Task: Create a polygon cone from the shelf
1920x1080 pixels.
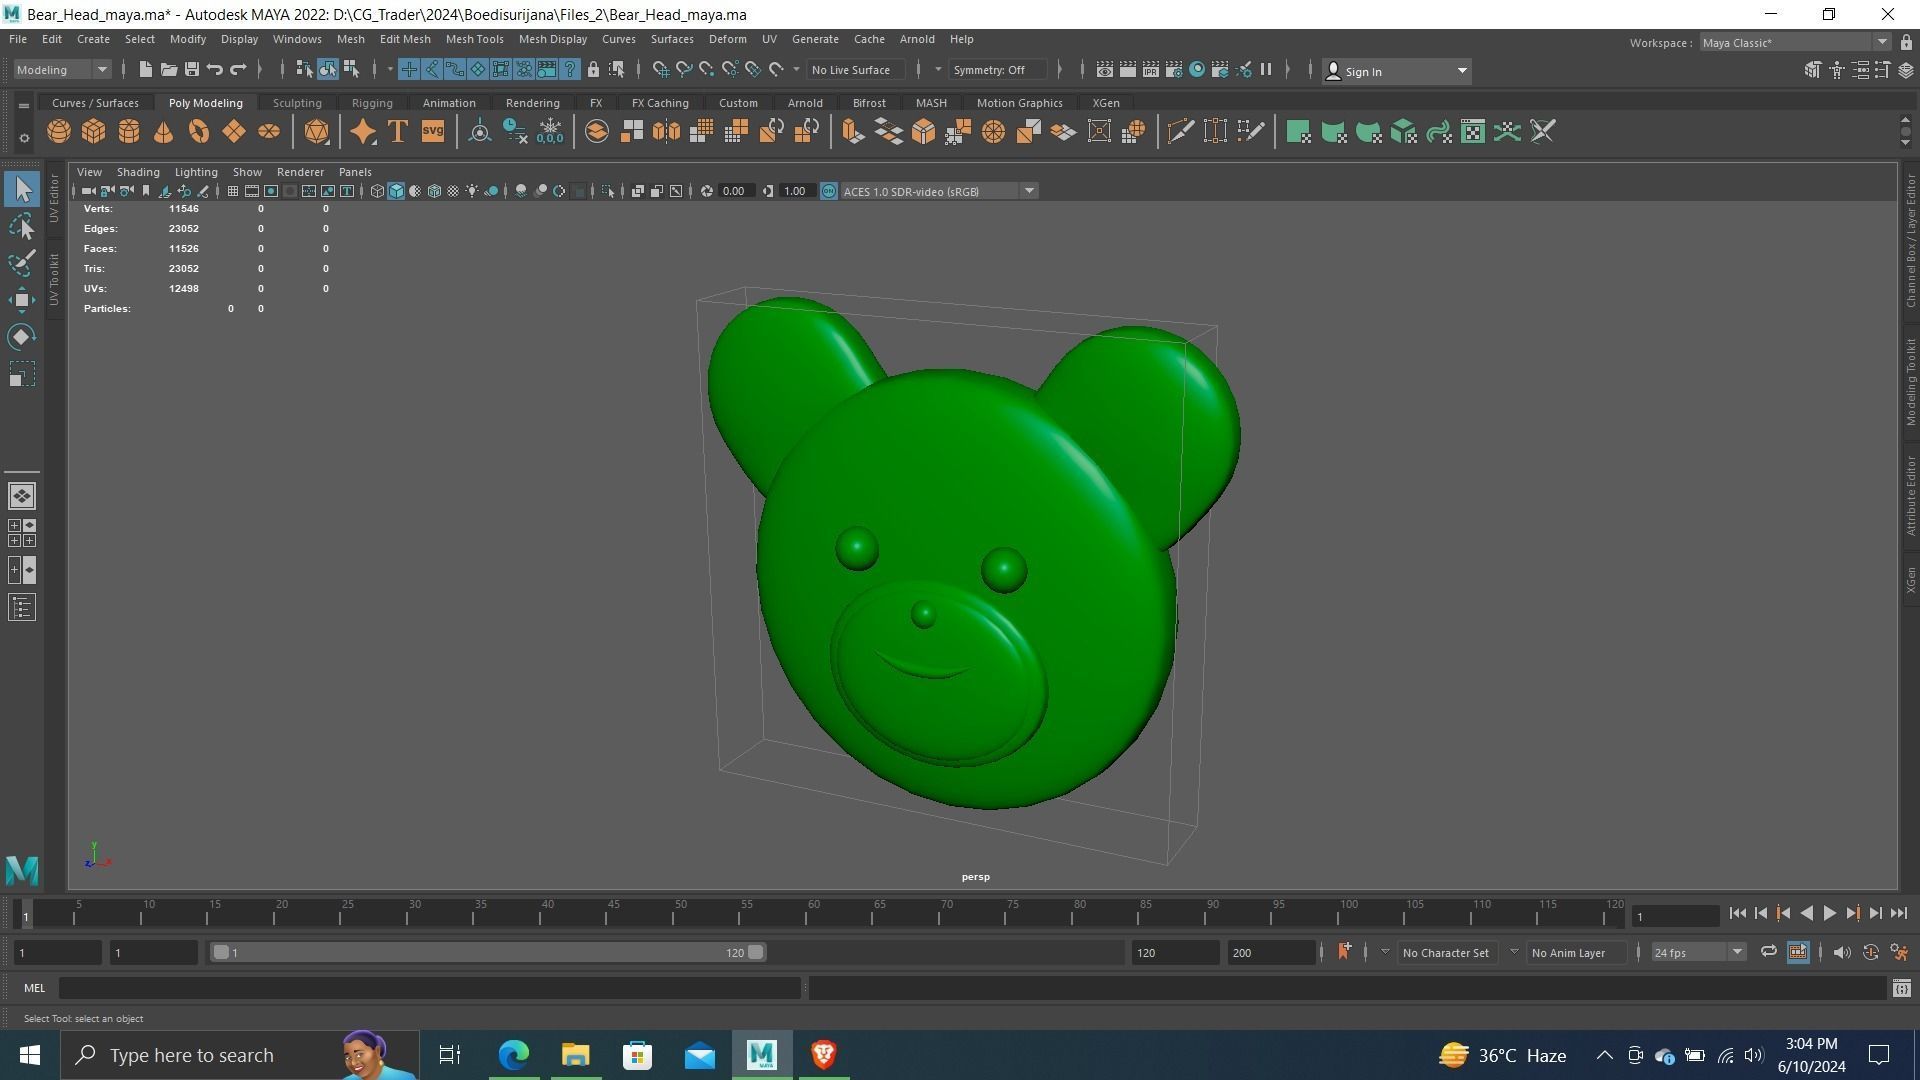Action: tap(164, 132)
